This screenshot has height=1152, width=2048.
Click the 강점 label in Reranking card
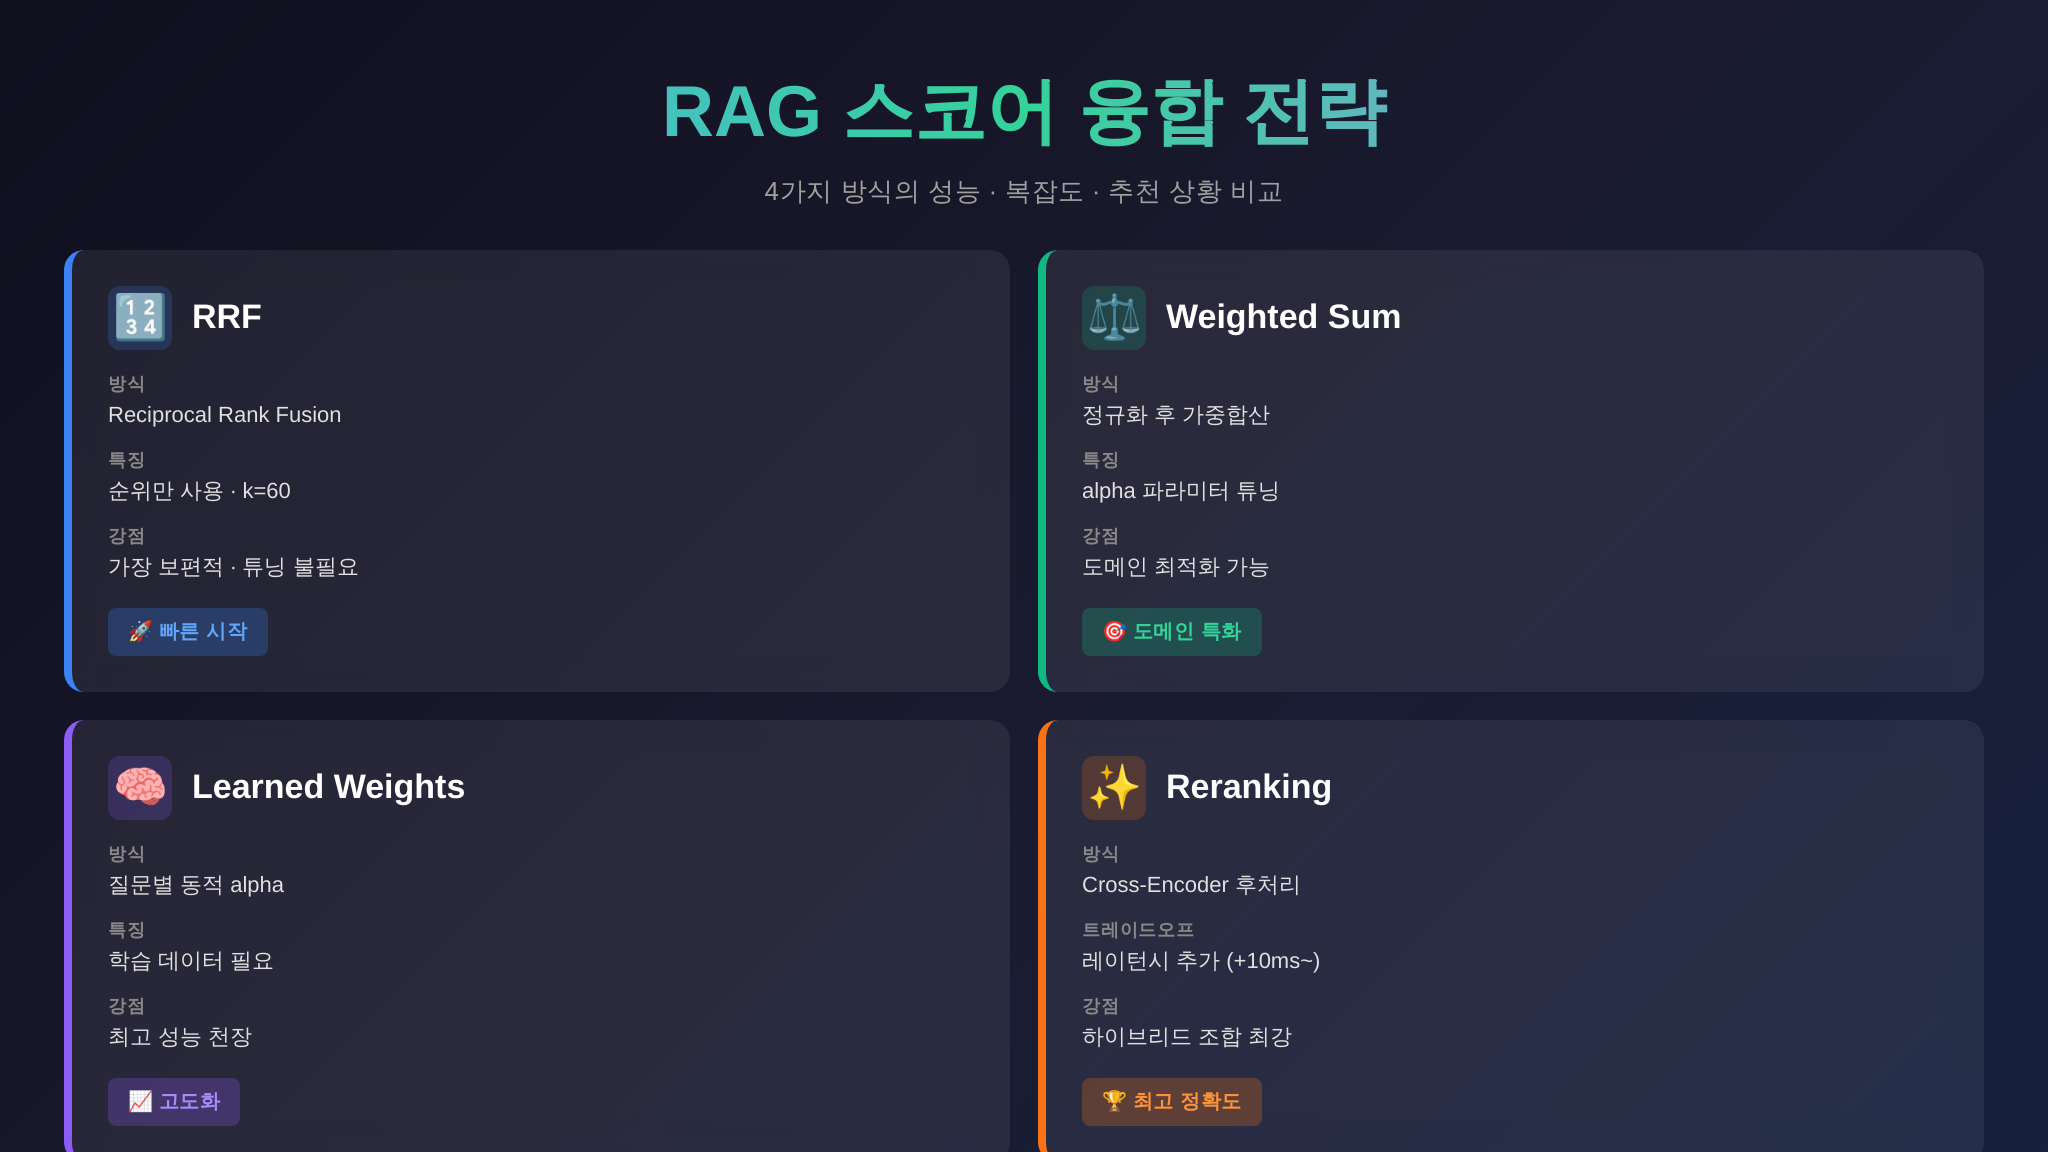pyautogui.click(x=1100, y=1006)
